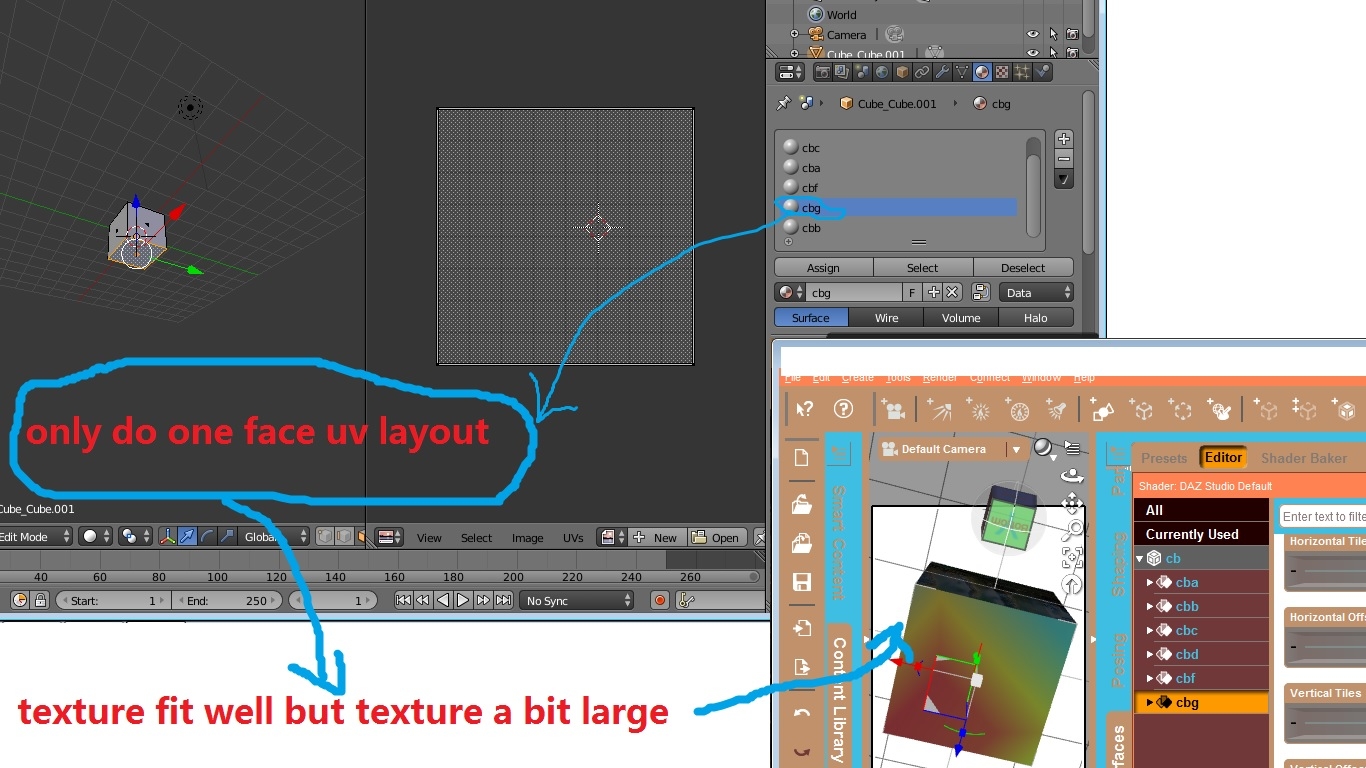Open the Material properties tab icon
The height and width of the screenshot is (768, 1366).
pyautogui.click(x=982, y=72)
